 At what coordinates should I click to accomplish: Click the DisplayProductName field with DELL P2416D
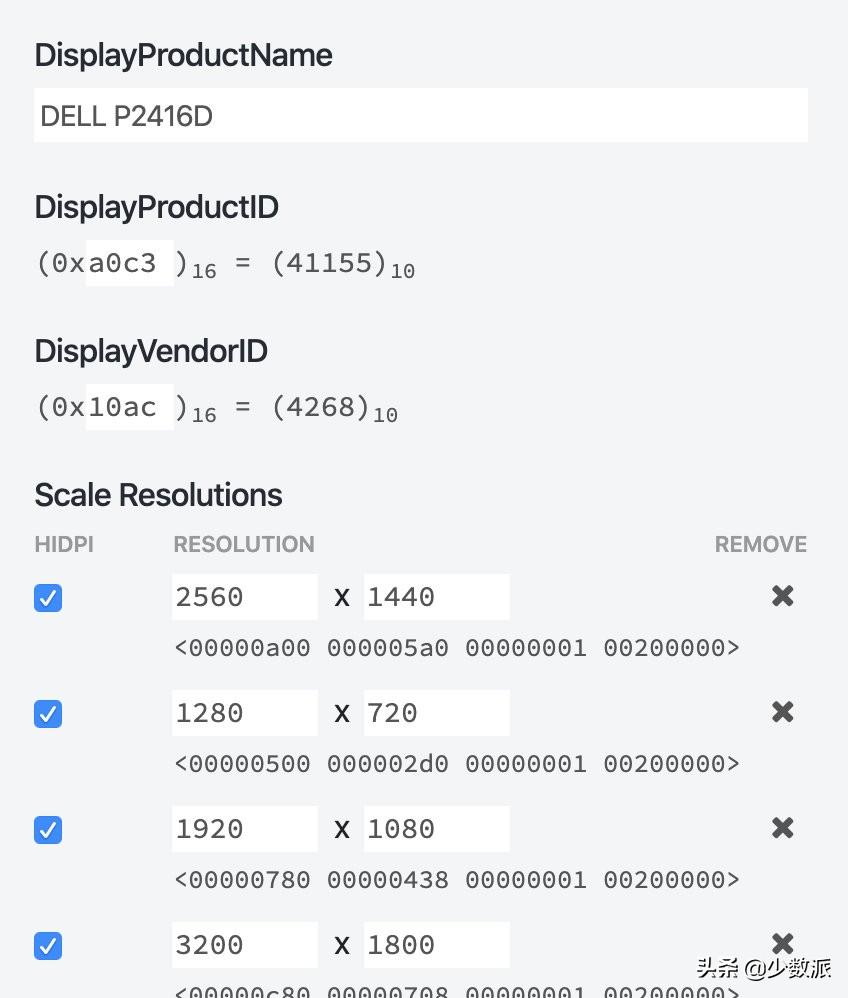(x=420, y=116)
